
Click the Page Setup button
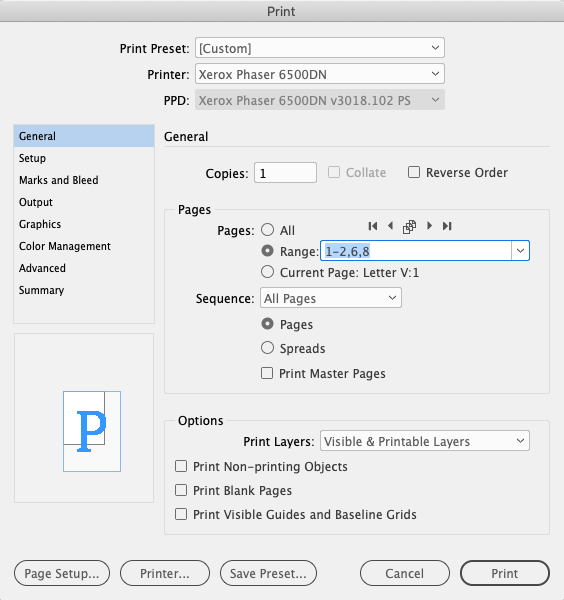tap(62, 573)
